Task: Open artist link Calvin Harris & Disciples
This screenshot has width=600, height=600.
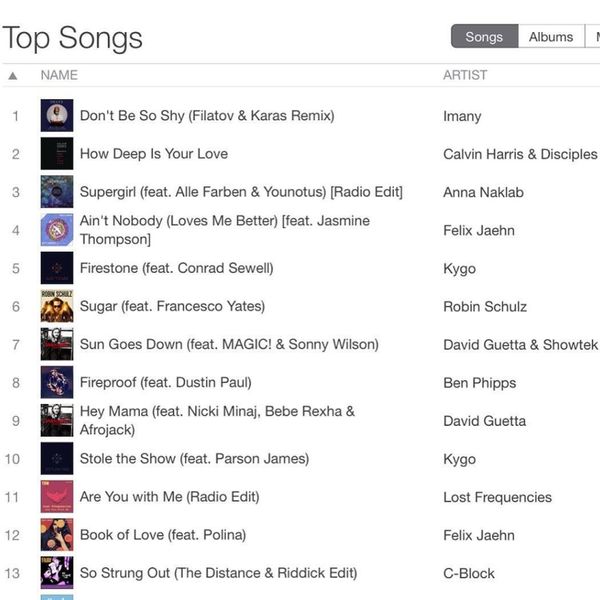Action: point(520,154)
